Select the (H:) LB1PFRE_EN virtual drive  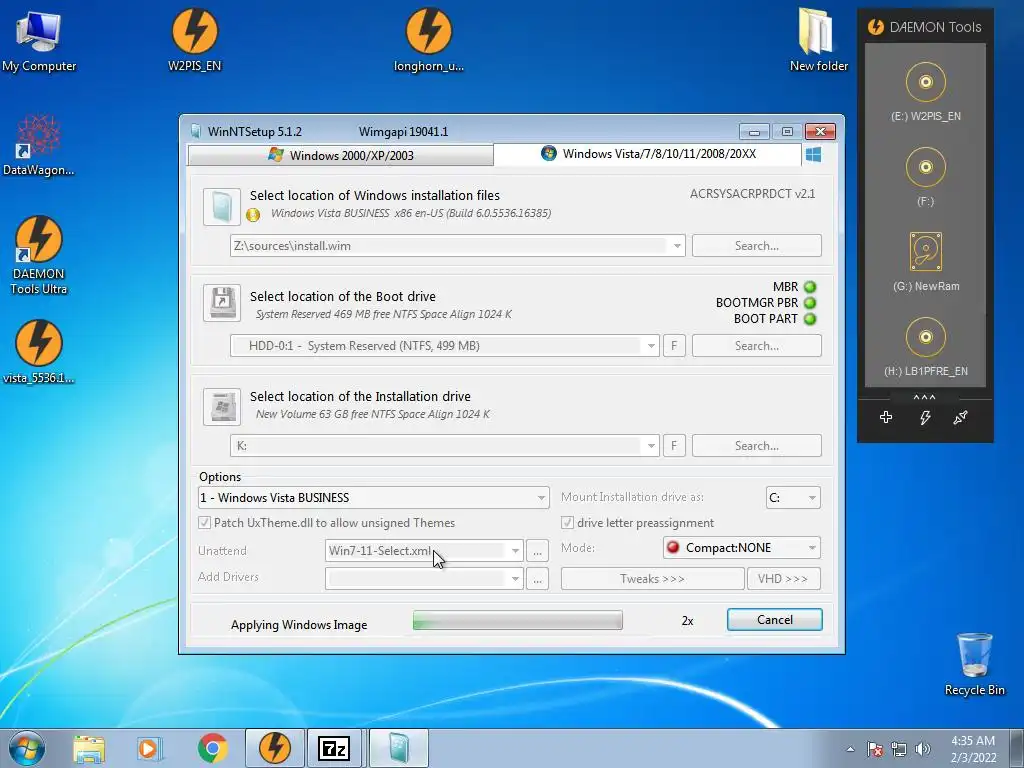pyautogui.click(x=925, y=346)
